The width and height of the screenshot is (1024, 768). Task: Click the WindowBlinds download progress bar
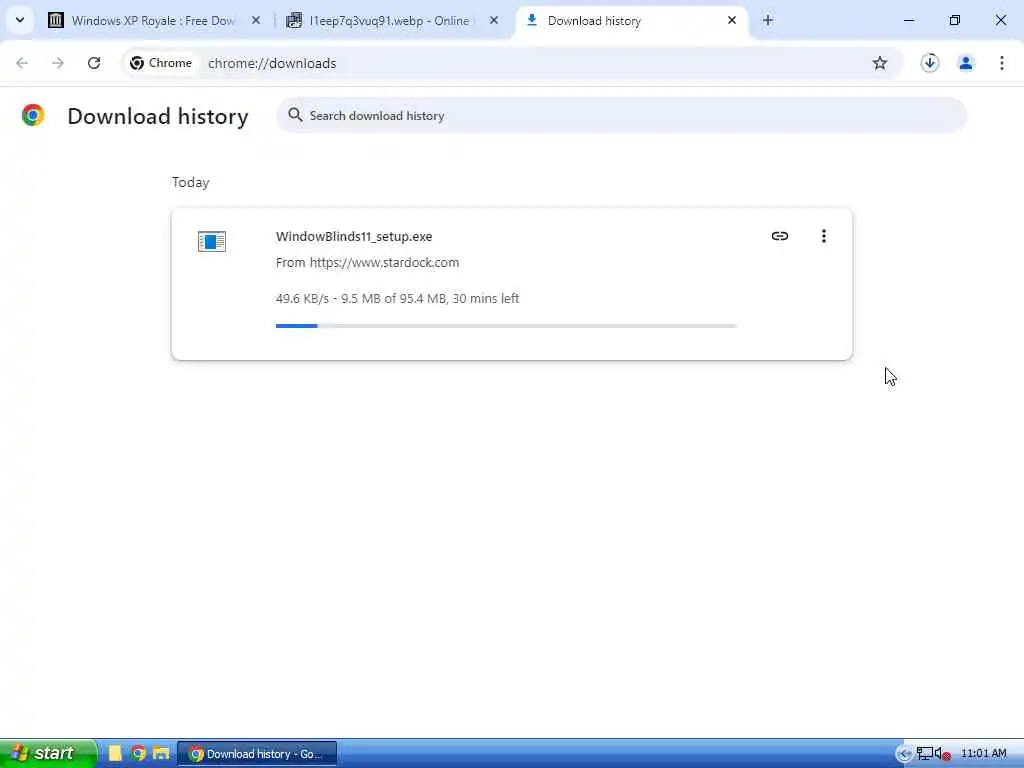[x=507, y=325]
